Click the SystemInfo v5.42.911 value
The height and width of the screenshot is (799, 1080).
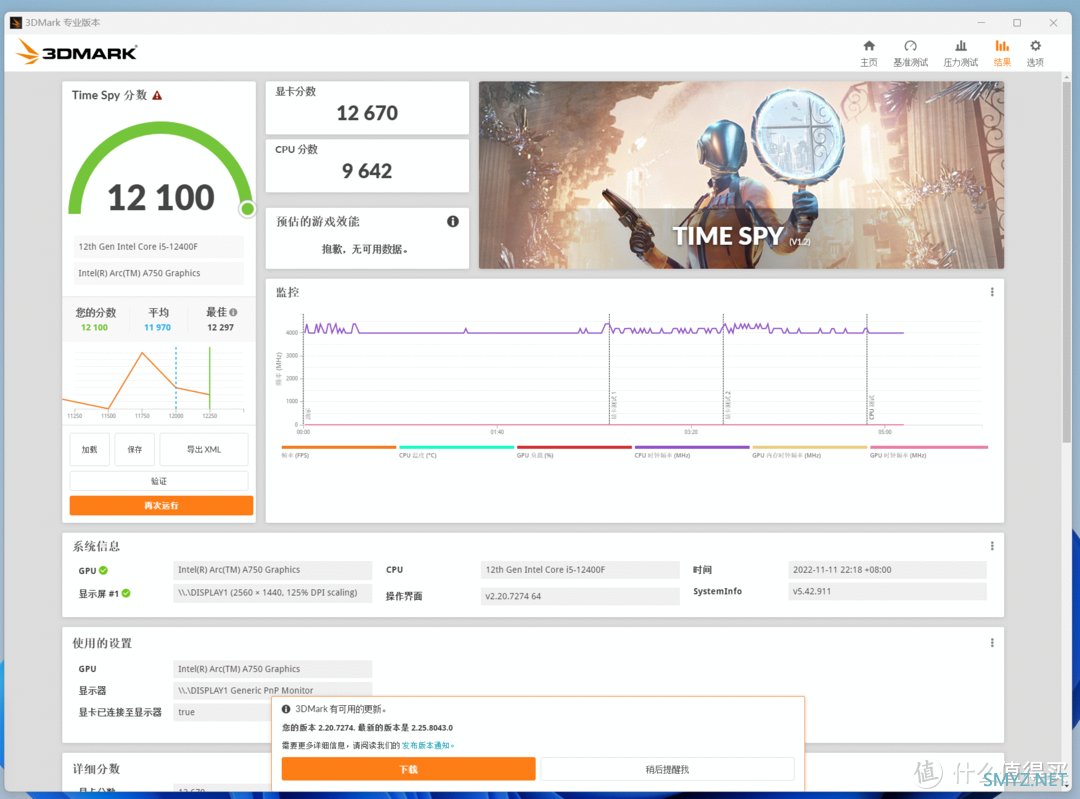click(887, 591)
